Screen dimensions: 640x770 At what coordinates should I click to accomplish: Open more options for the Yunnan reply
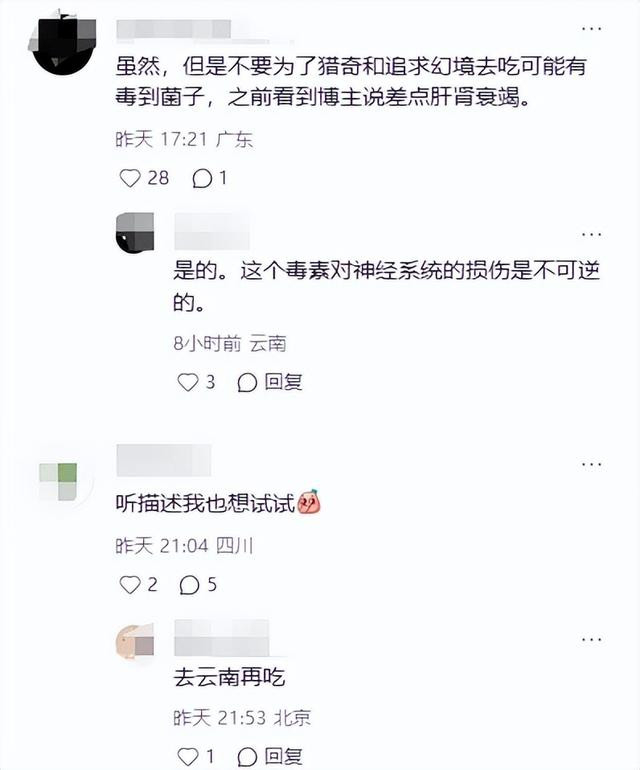tap(591, 234)
